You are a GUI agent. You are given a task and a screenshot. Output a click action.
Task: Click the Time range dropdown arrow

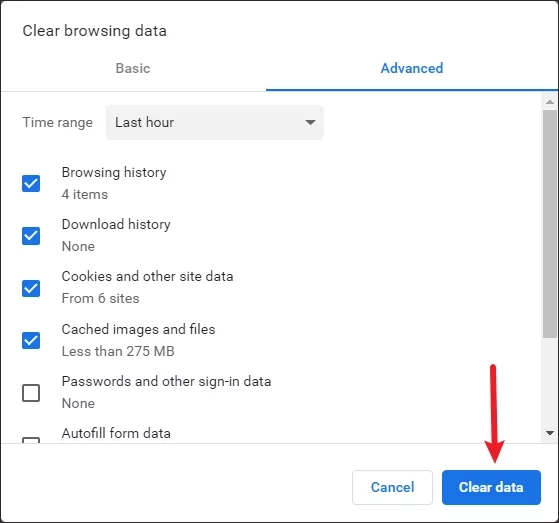pos(310,123)
